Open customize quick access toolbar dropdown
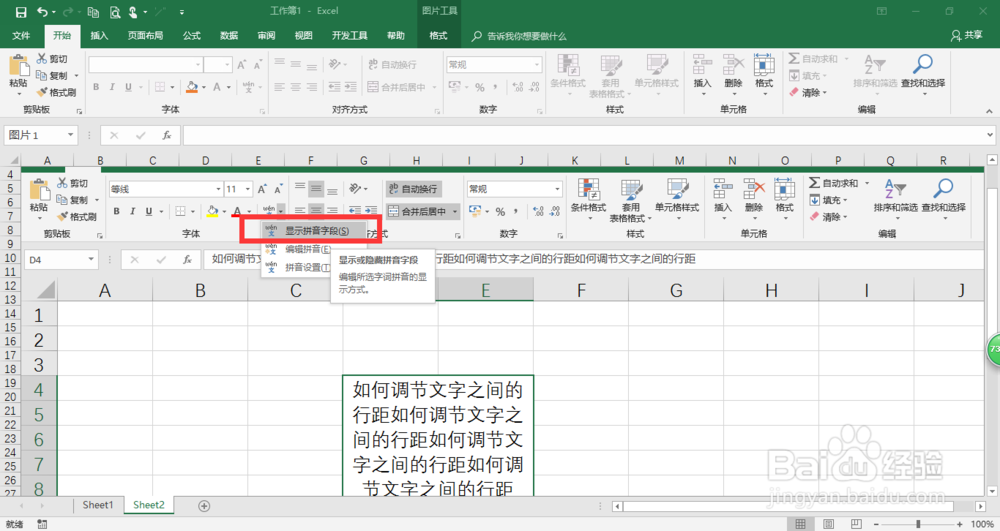This screenshot has width=1000, height=531. (x=182, y=12)
